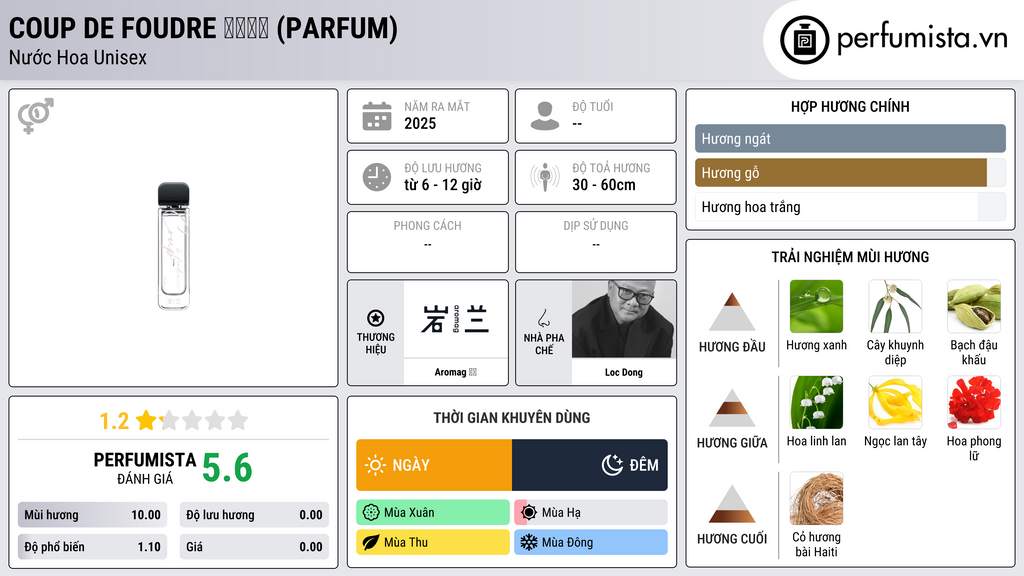Open the Ngọc lan tây ylang image
The image size is (1024, 576).
pyautogui.click(x=895, y=402)
